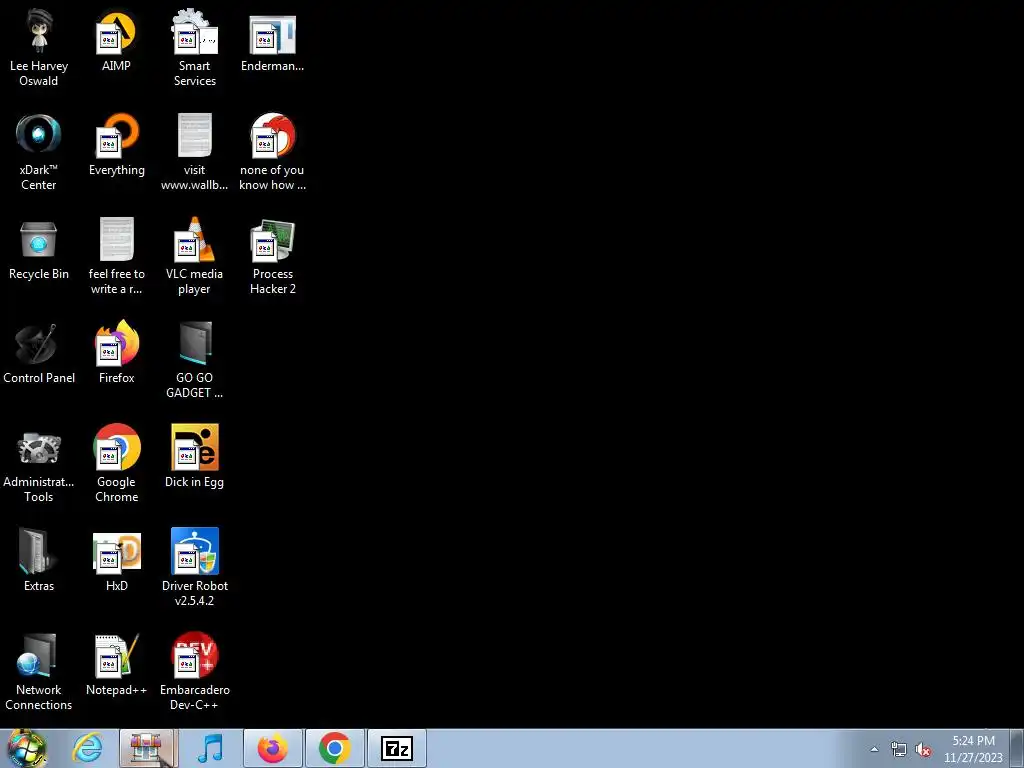Click the network status tray icon
Screen dimensions: 1024x768
(899, 749)
